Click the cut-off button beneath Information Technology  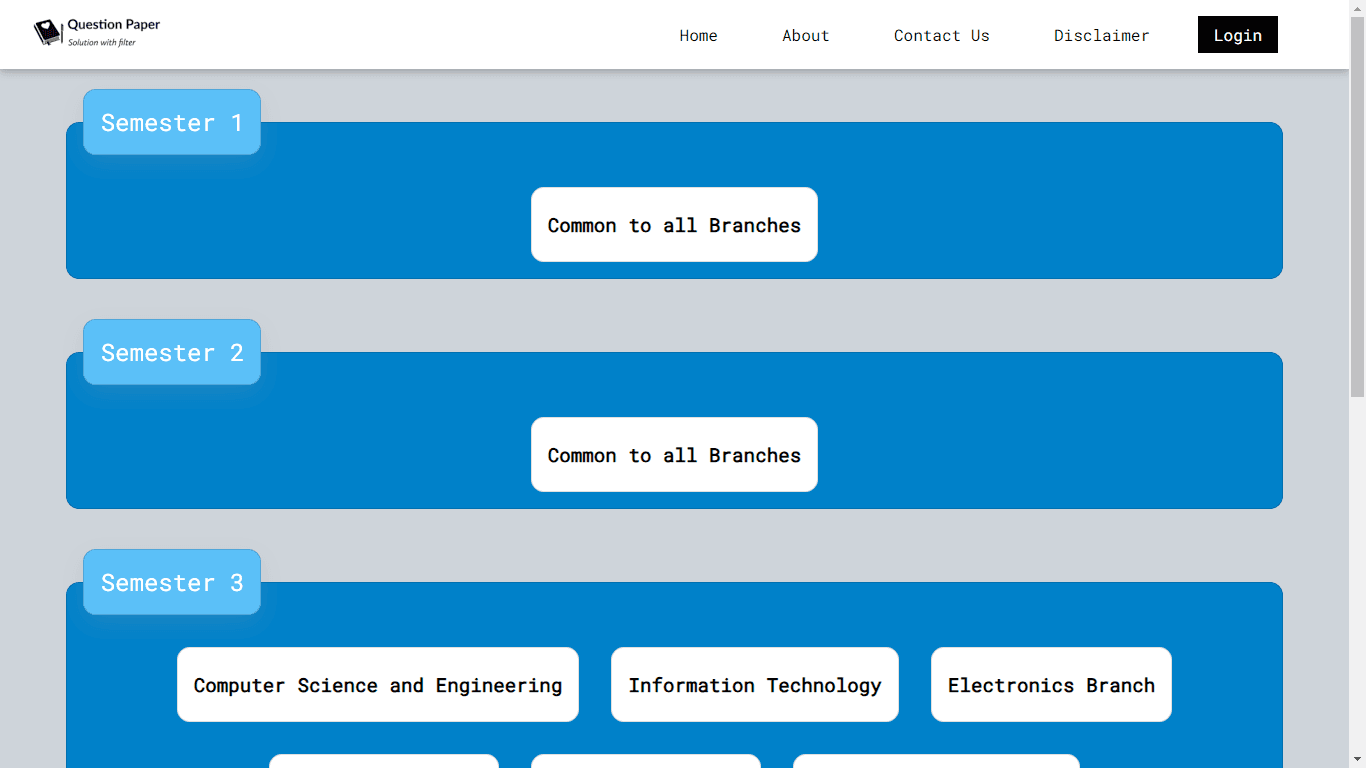click(646, 761)
